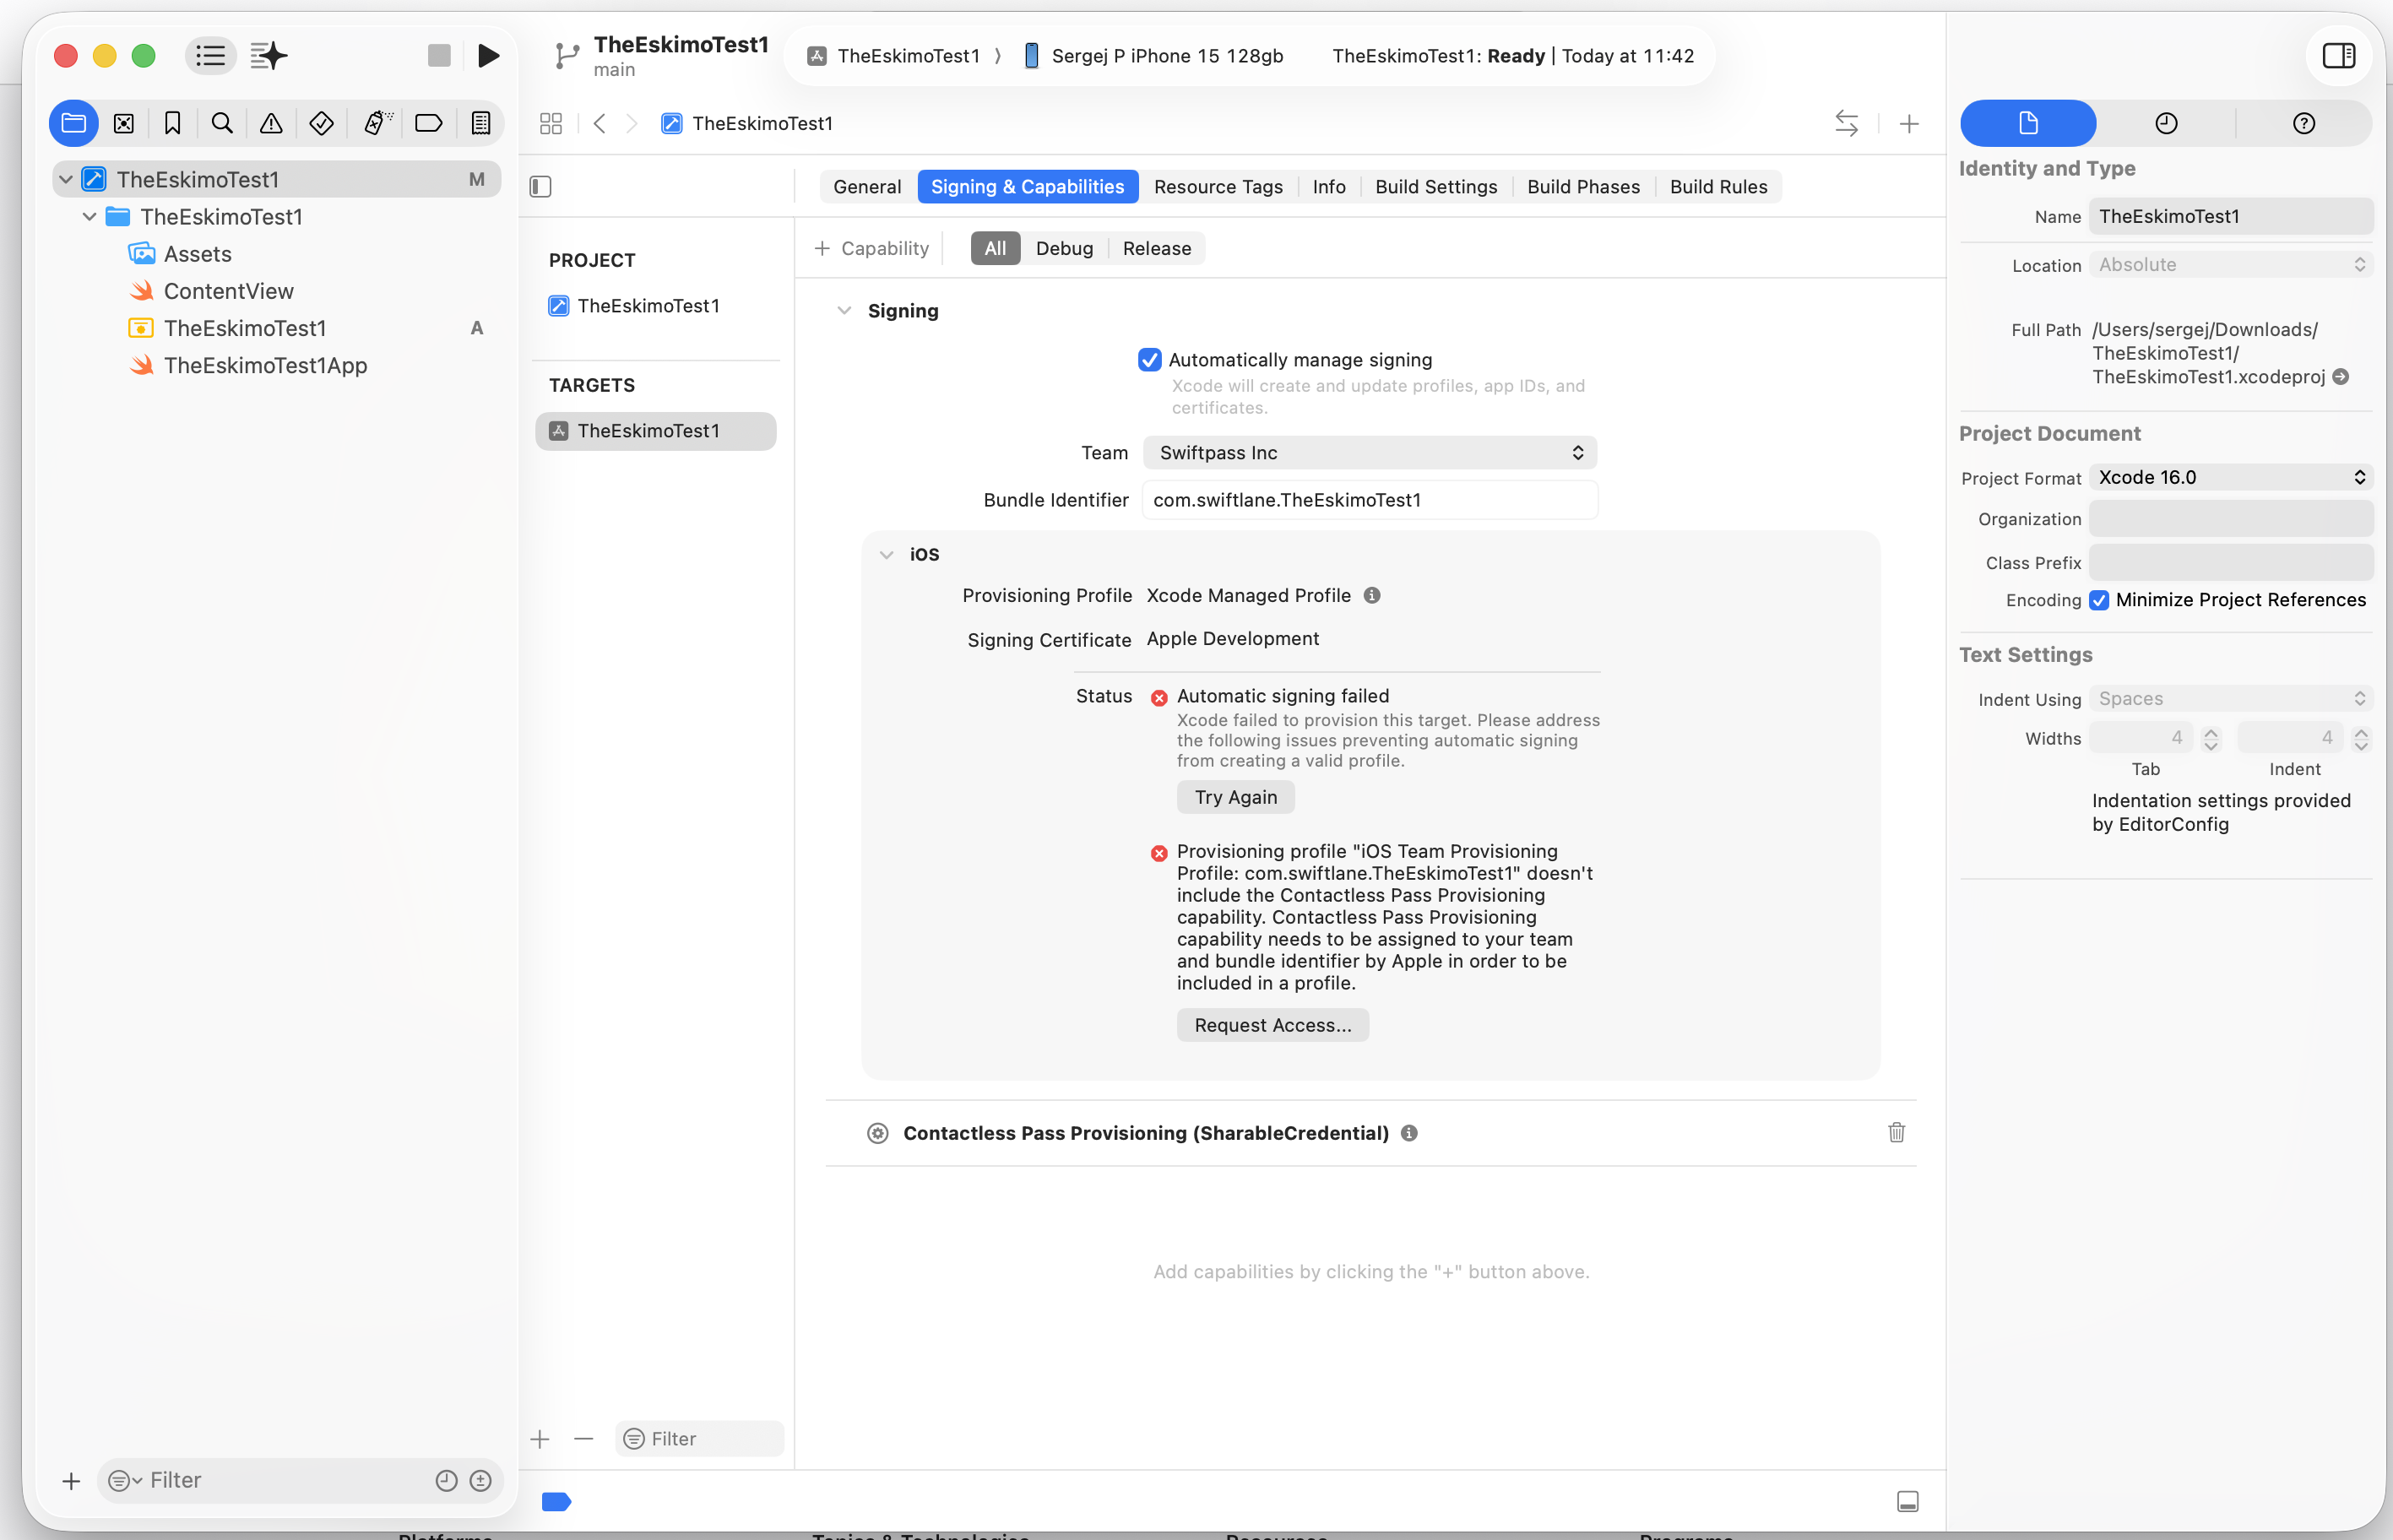Open the Find navigator magnifier icon
The width and height of the screenshot is (2393, 1540).
point(222,123)
